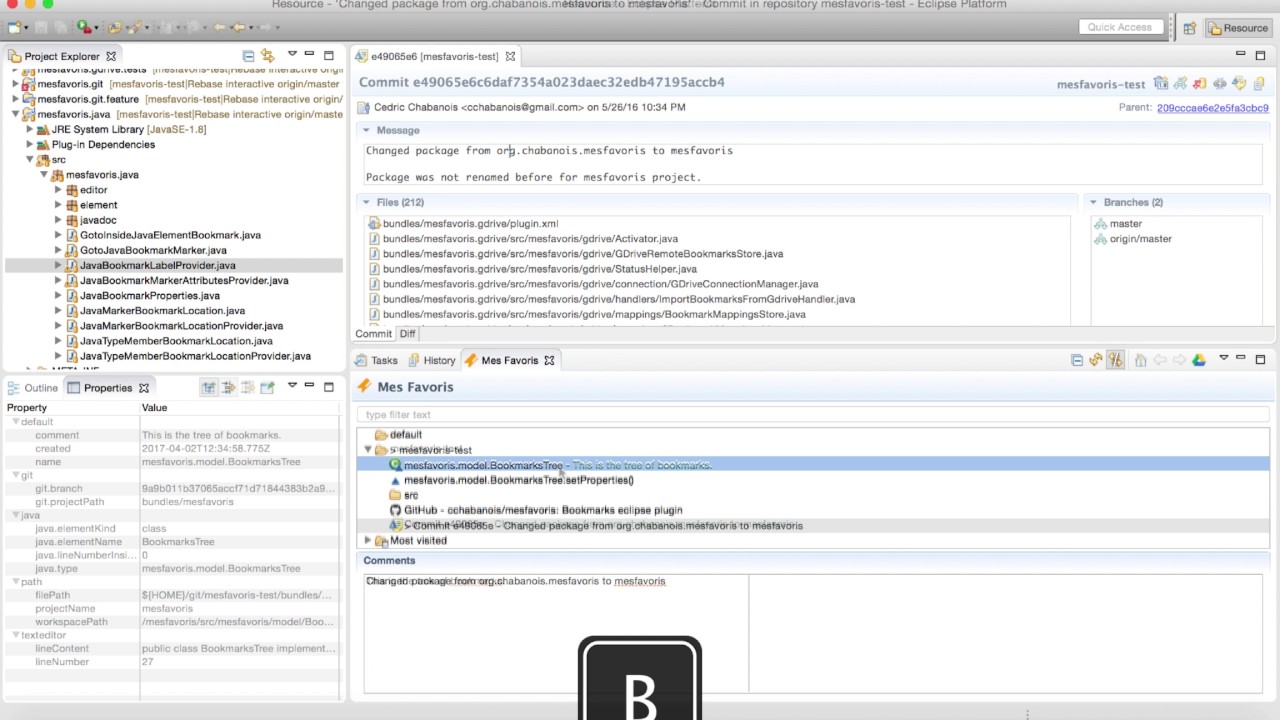
Task: Click the Refresh icon in Mes Favoris toolbar
Action: tap(1096, 360)
